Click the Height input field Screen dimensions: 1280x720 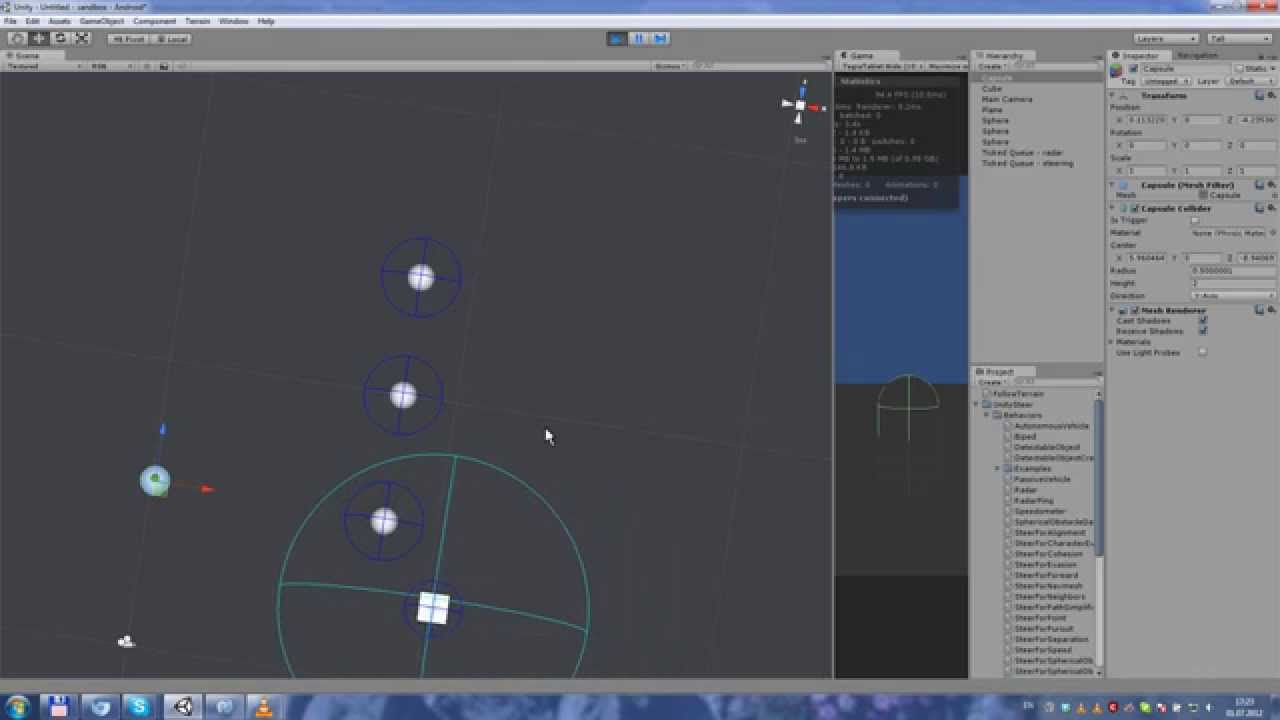tap(1233, 283)
